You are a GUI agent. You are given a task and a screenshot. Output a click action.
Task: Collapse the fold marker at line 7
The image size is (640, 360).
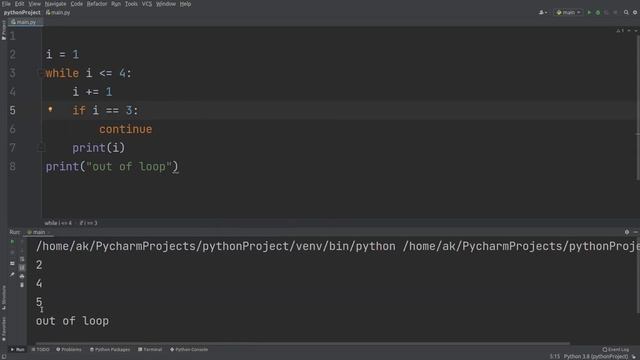tap(40, 148)
